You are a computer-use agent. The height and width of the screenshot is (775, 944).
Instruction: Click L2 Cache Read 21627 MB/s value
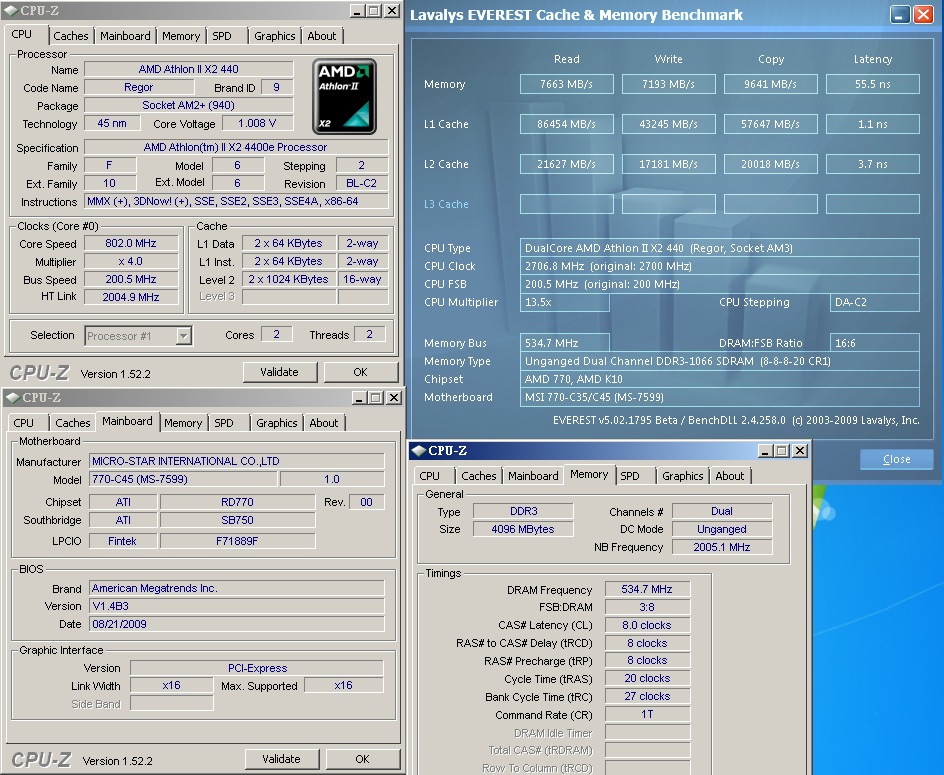point(567,164)
